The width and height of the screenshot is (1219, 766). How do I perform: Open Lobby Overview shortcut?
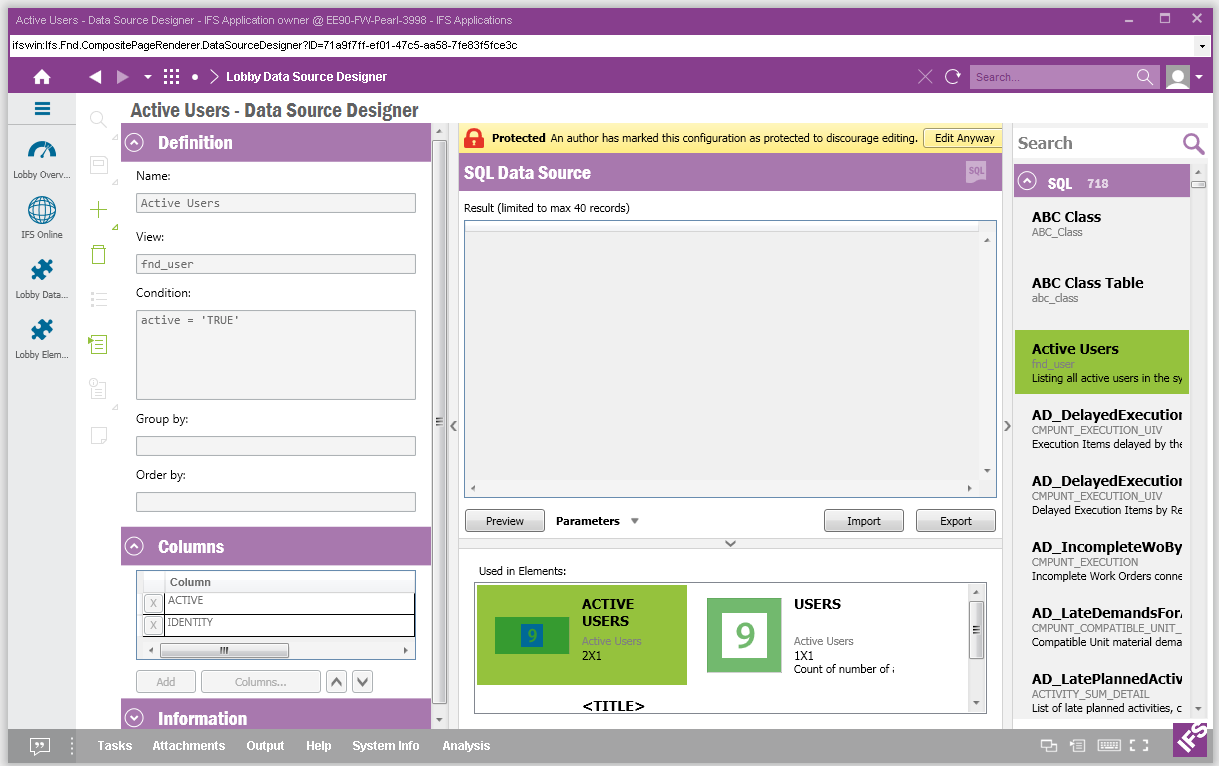[42, 158]
